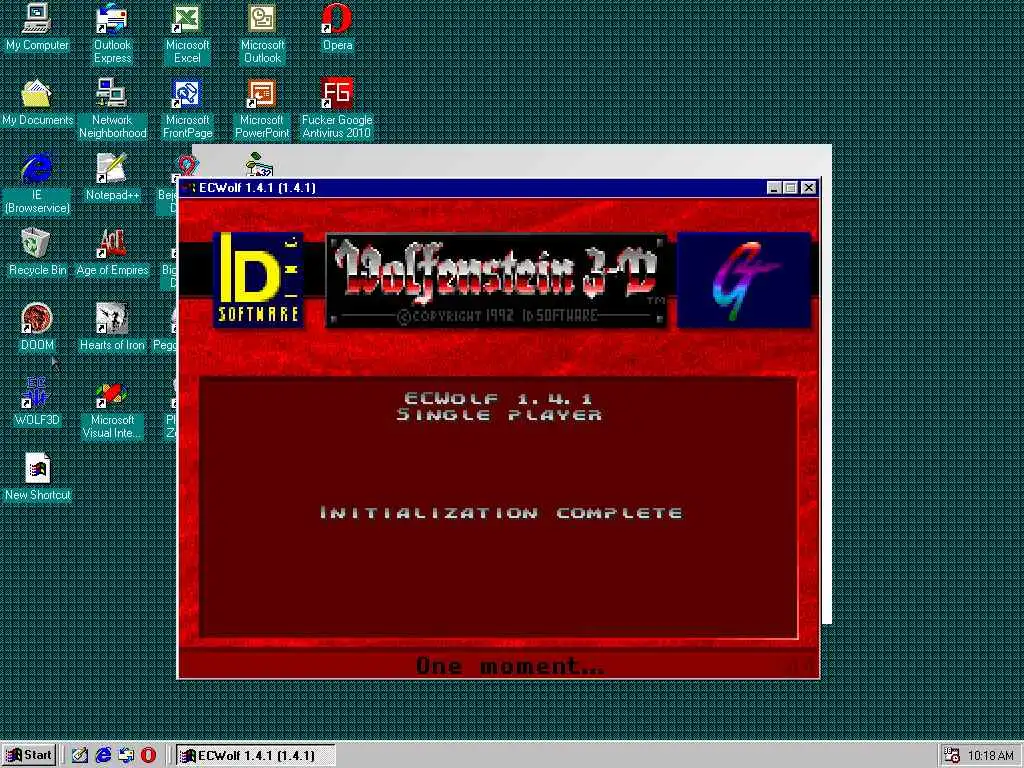
Task: Launch Opera from its desktop icon
Action: tap(337, 27)
